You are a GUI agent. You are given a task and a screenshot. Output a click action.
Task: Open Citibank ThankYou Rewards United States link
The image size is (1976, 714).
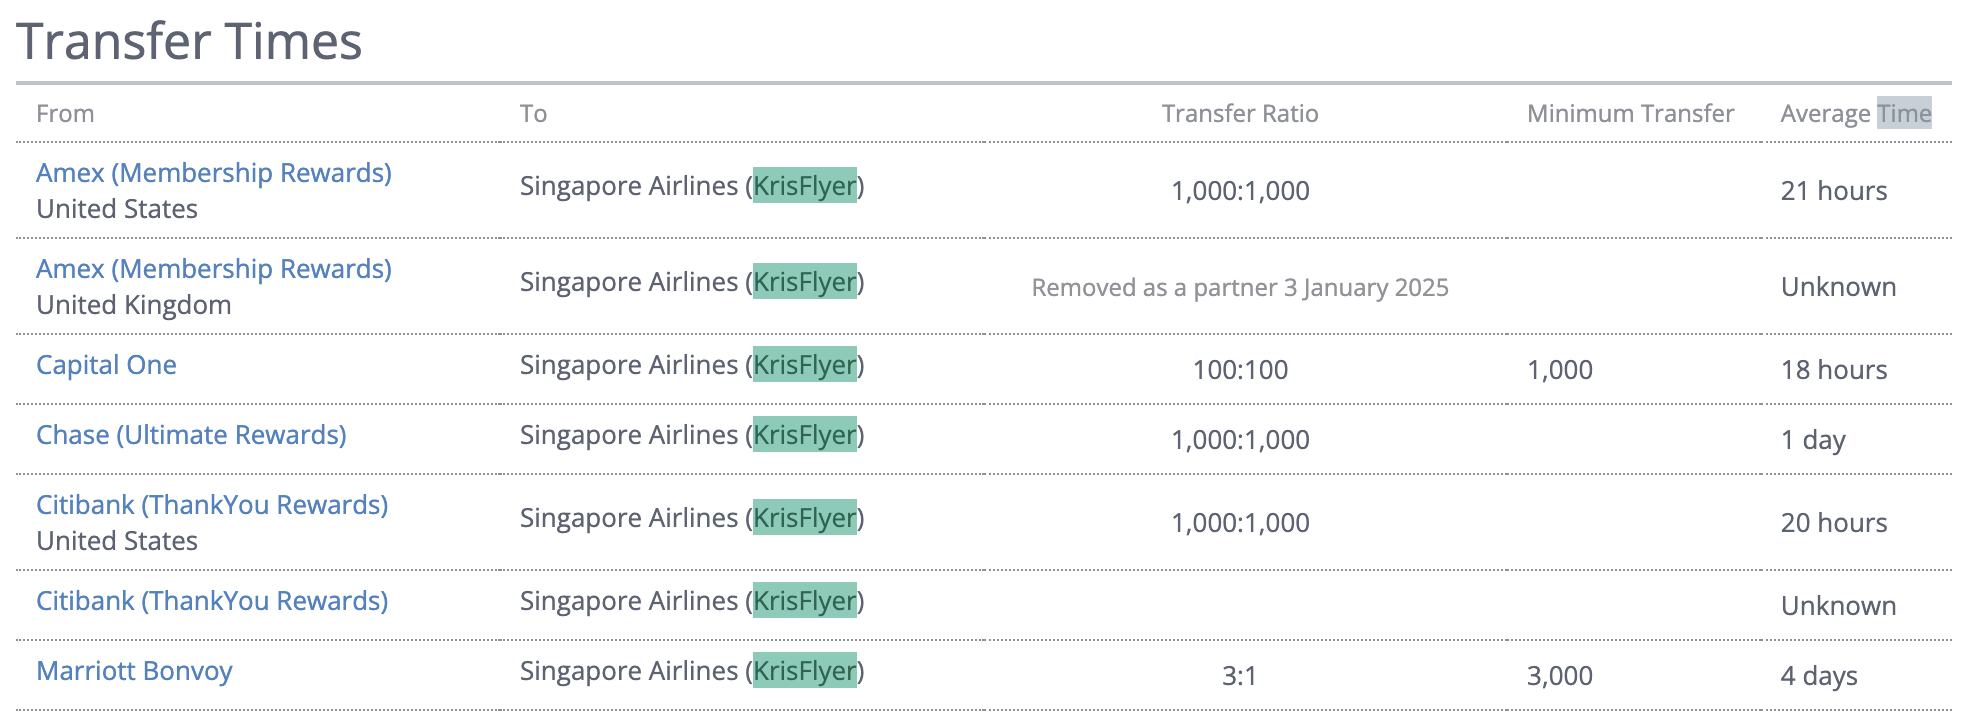click(x=212, y=505)
